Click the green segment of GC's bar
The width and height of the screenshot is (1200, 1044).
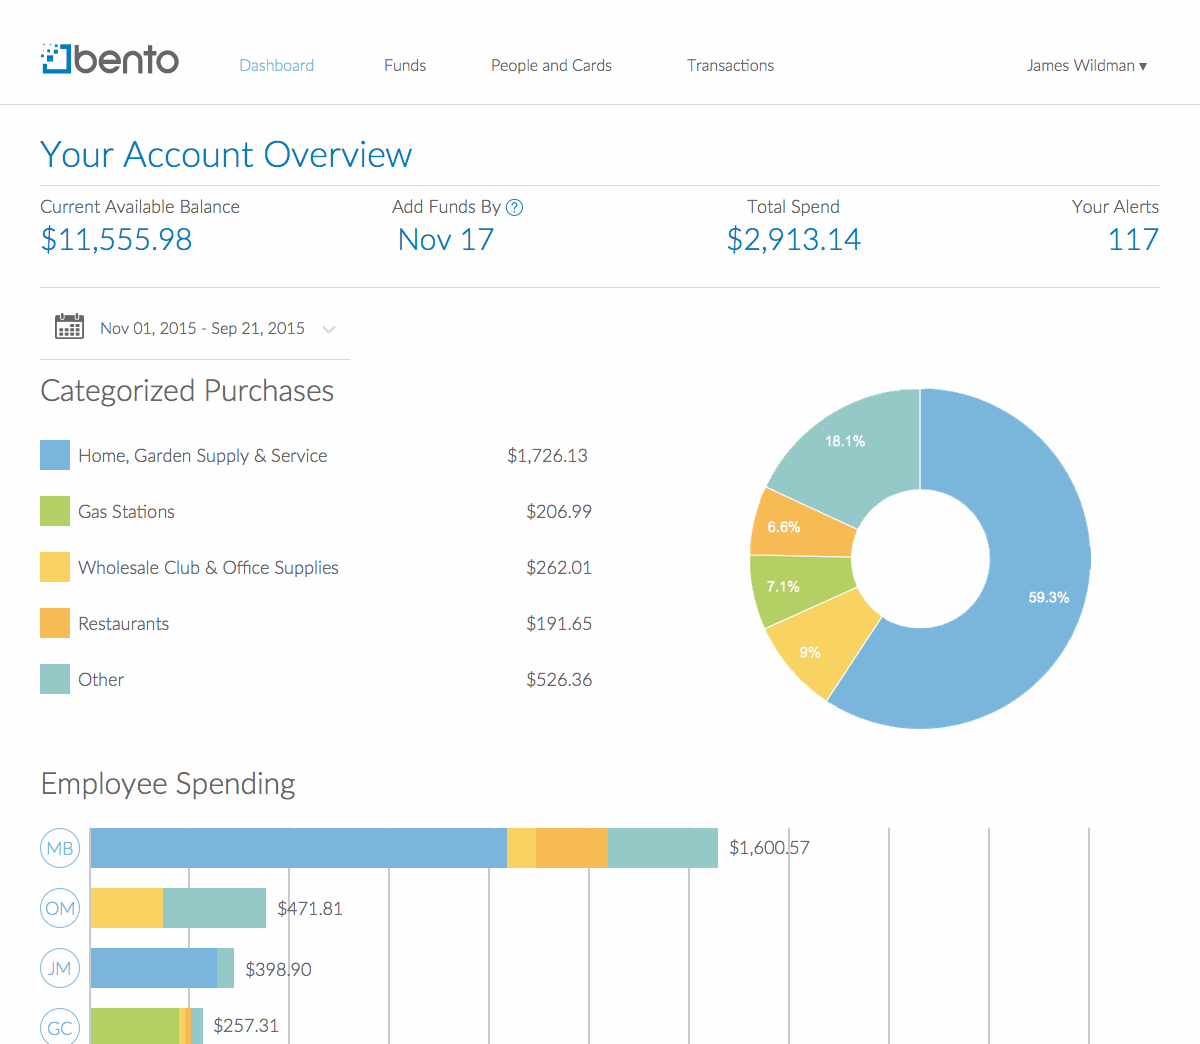click(135, 1026)
